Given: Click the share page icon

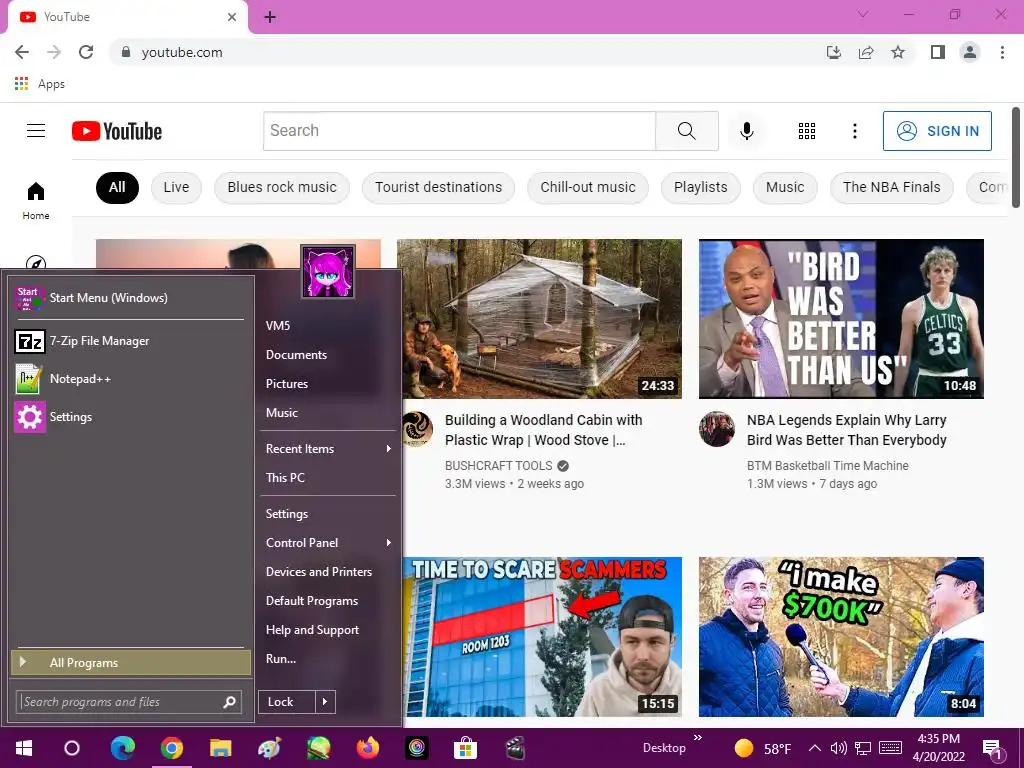Looking at the screenshot, I should click(x=866, y=52).
